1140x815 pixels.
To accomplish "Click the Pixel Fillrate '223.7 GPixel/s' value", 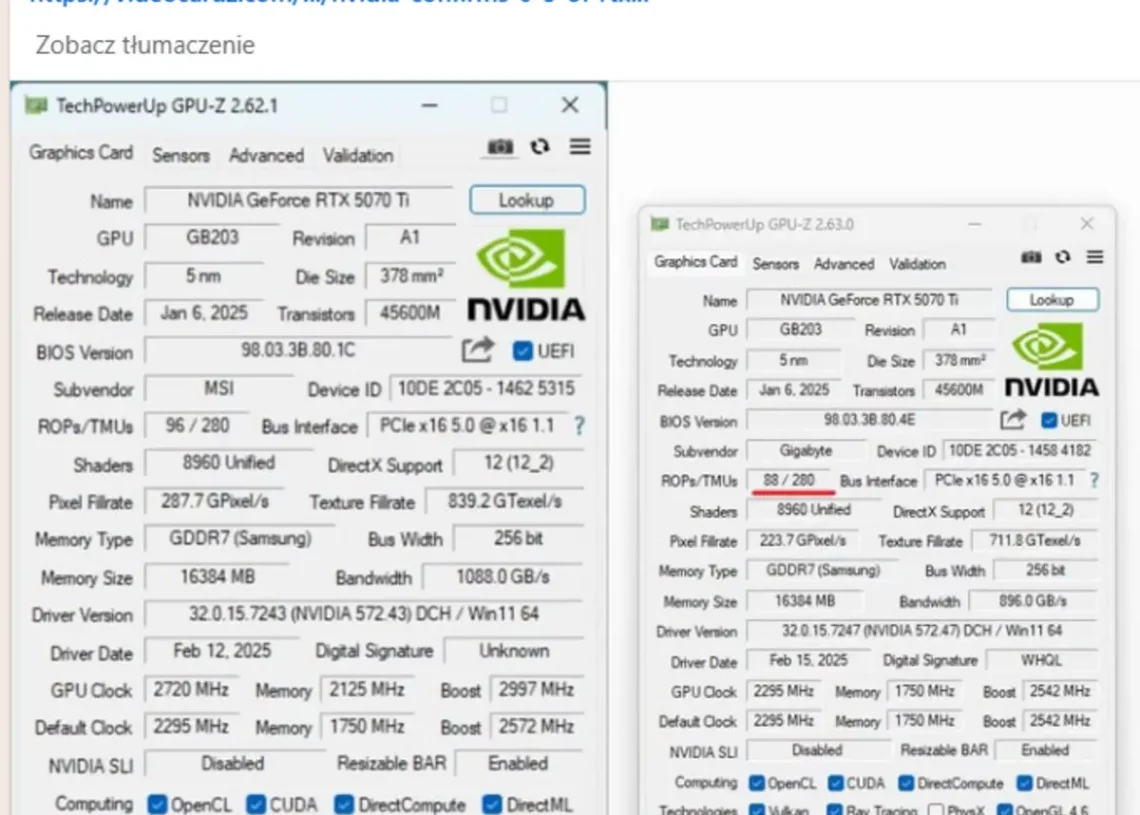I will point(803,540).
